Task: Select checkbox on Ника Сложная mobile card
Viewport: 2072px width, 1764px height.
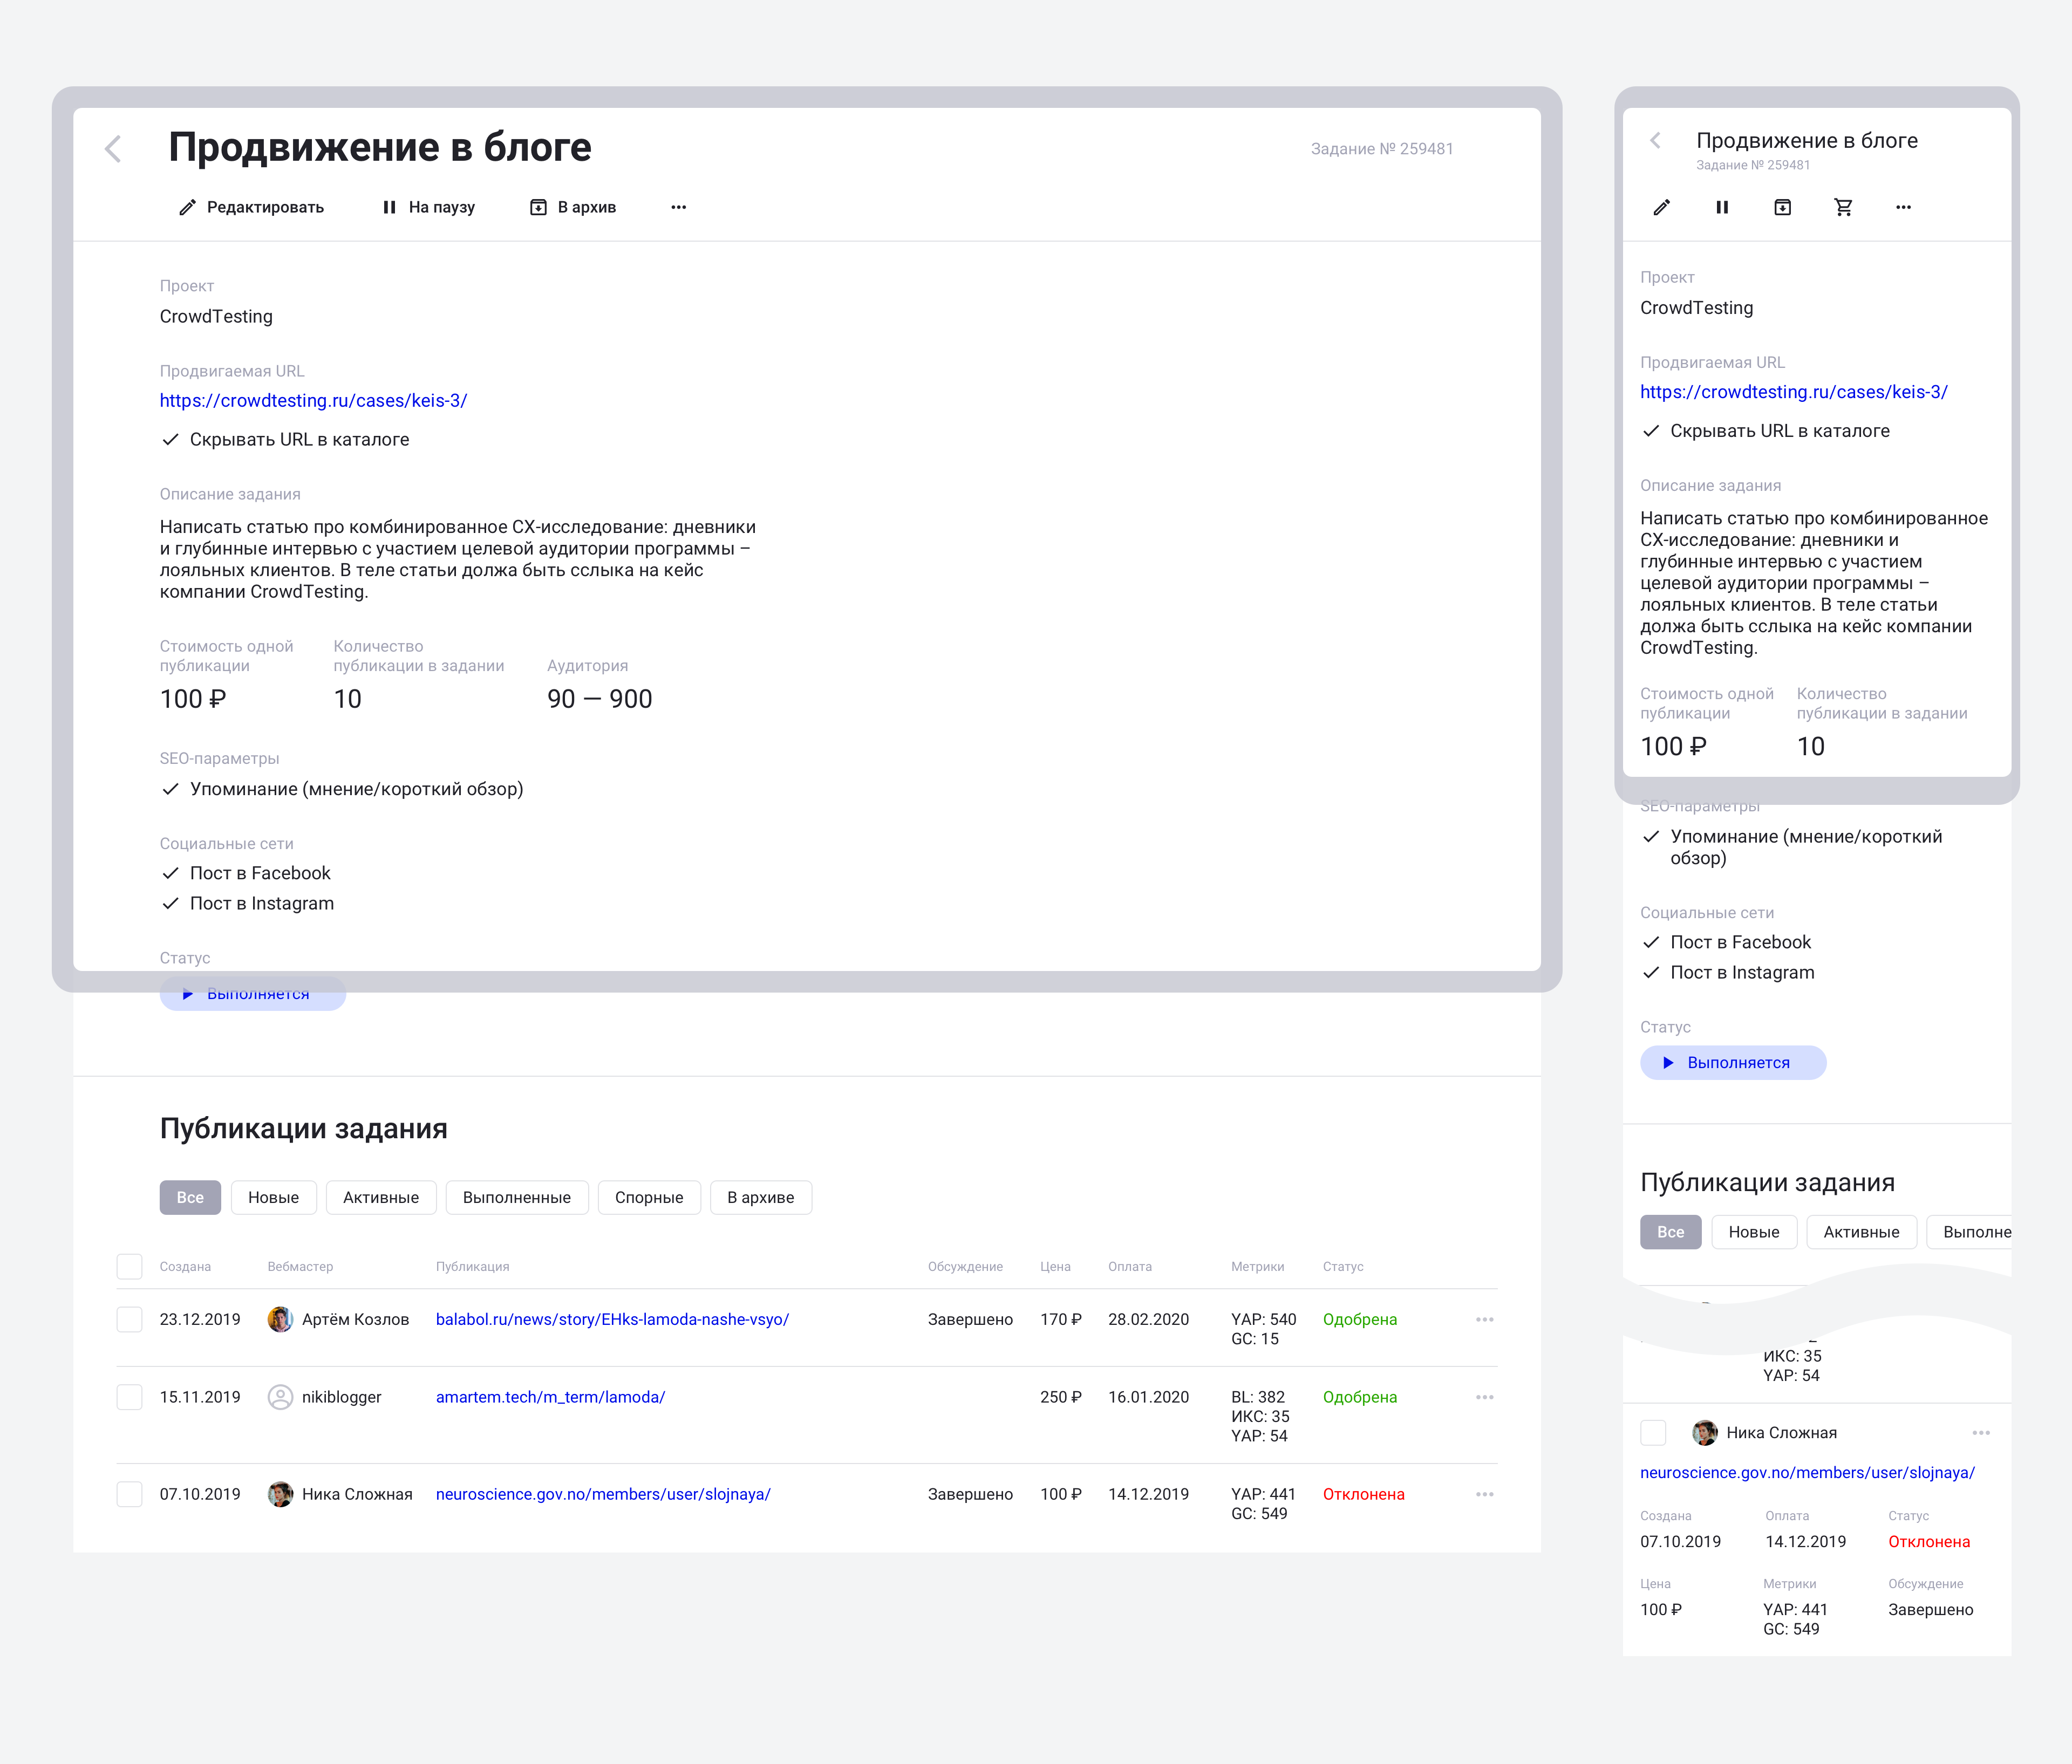Action: [1653, 1433]
